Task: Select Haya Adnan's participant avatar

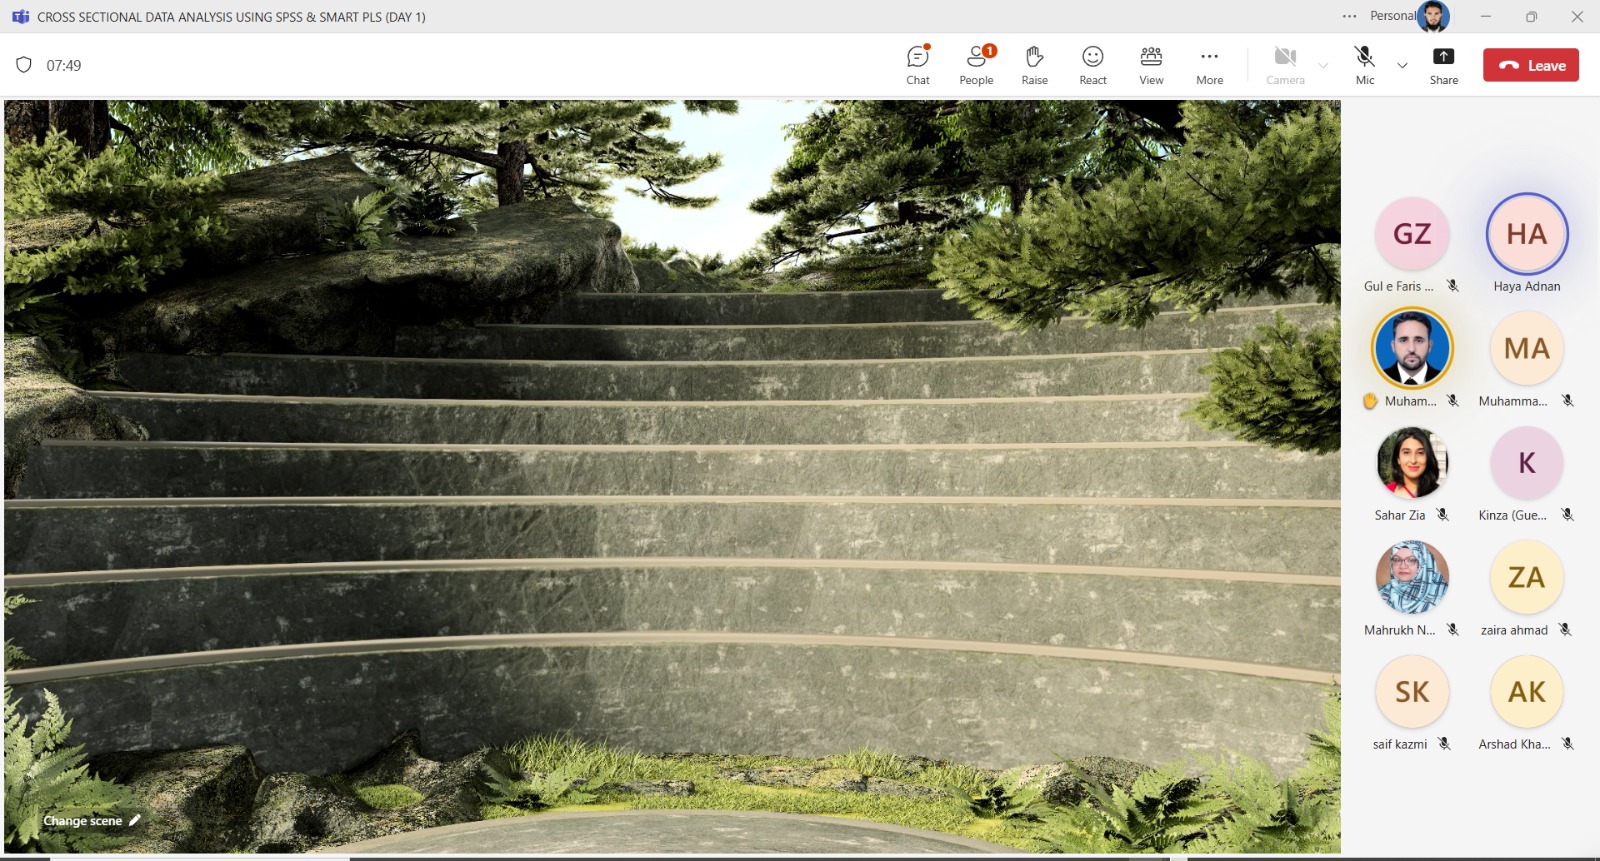Action: pyautogui.click(x=1526, y=234)
